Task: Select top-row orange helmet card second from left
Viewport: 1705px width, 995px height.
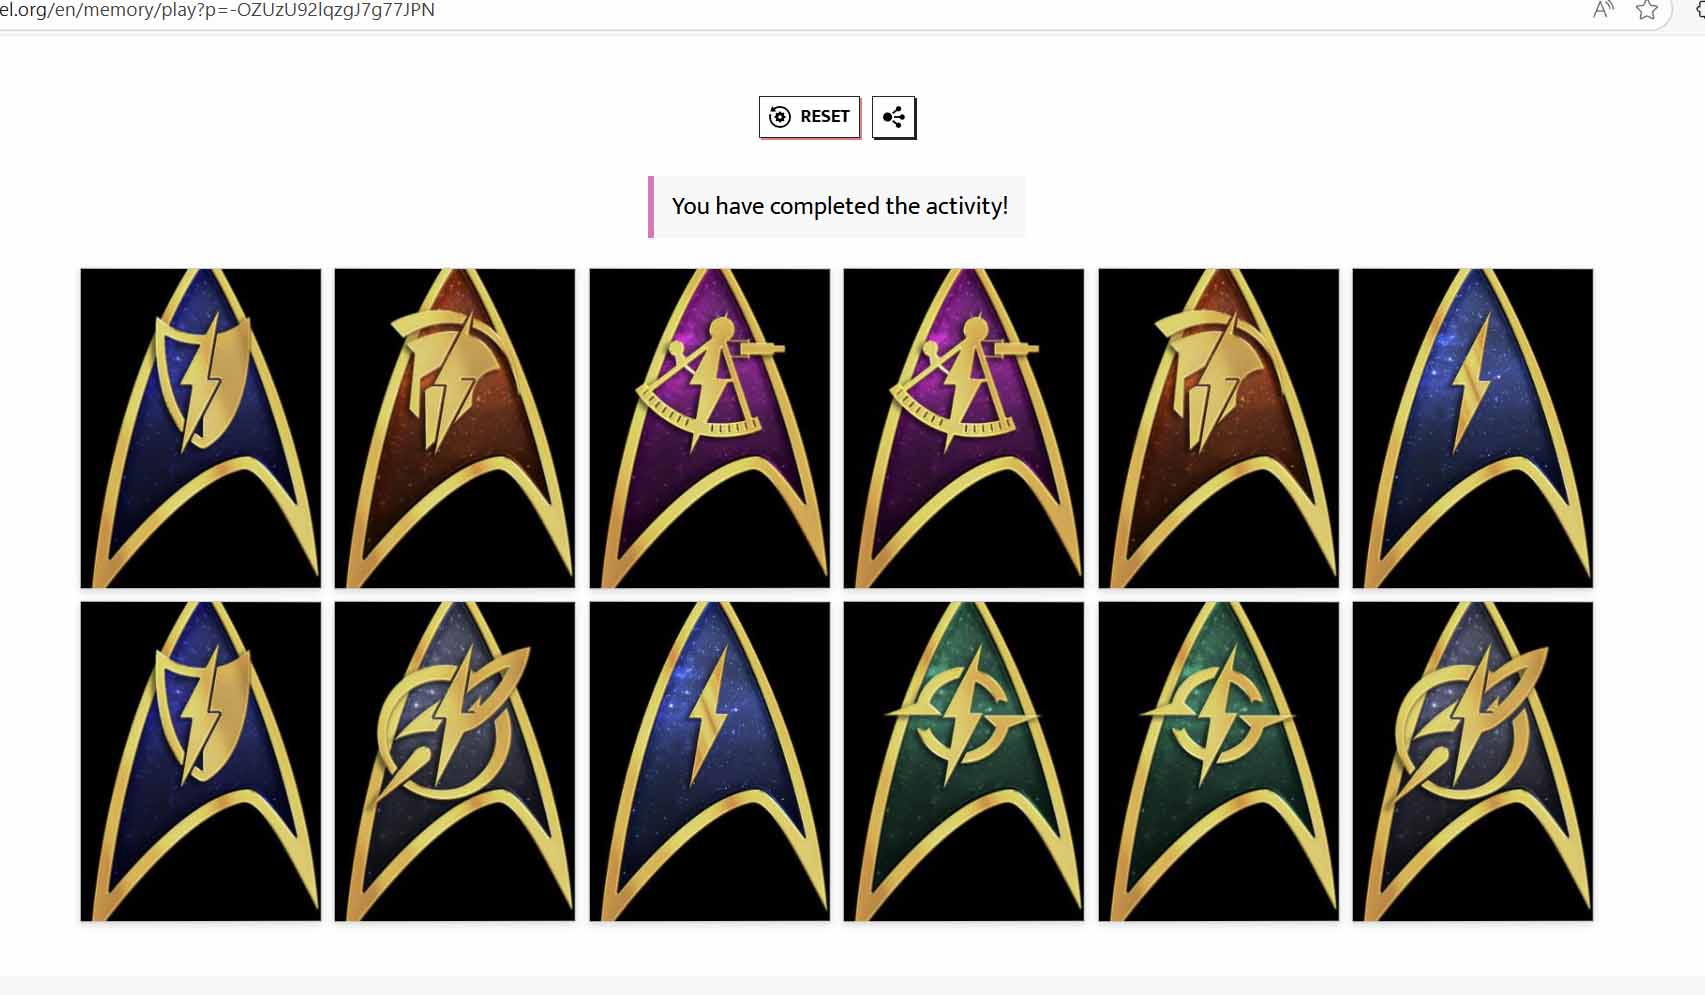Action: coord(455,428)
